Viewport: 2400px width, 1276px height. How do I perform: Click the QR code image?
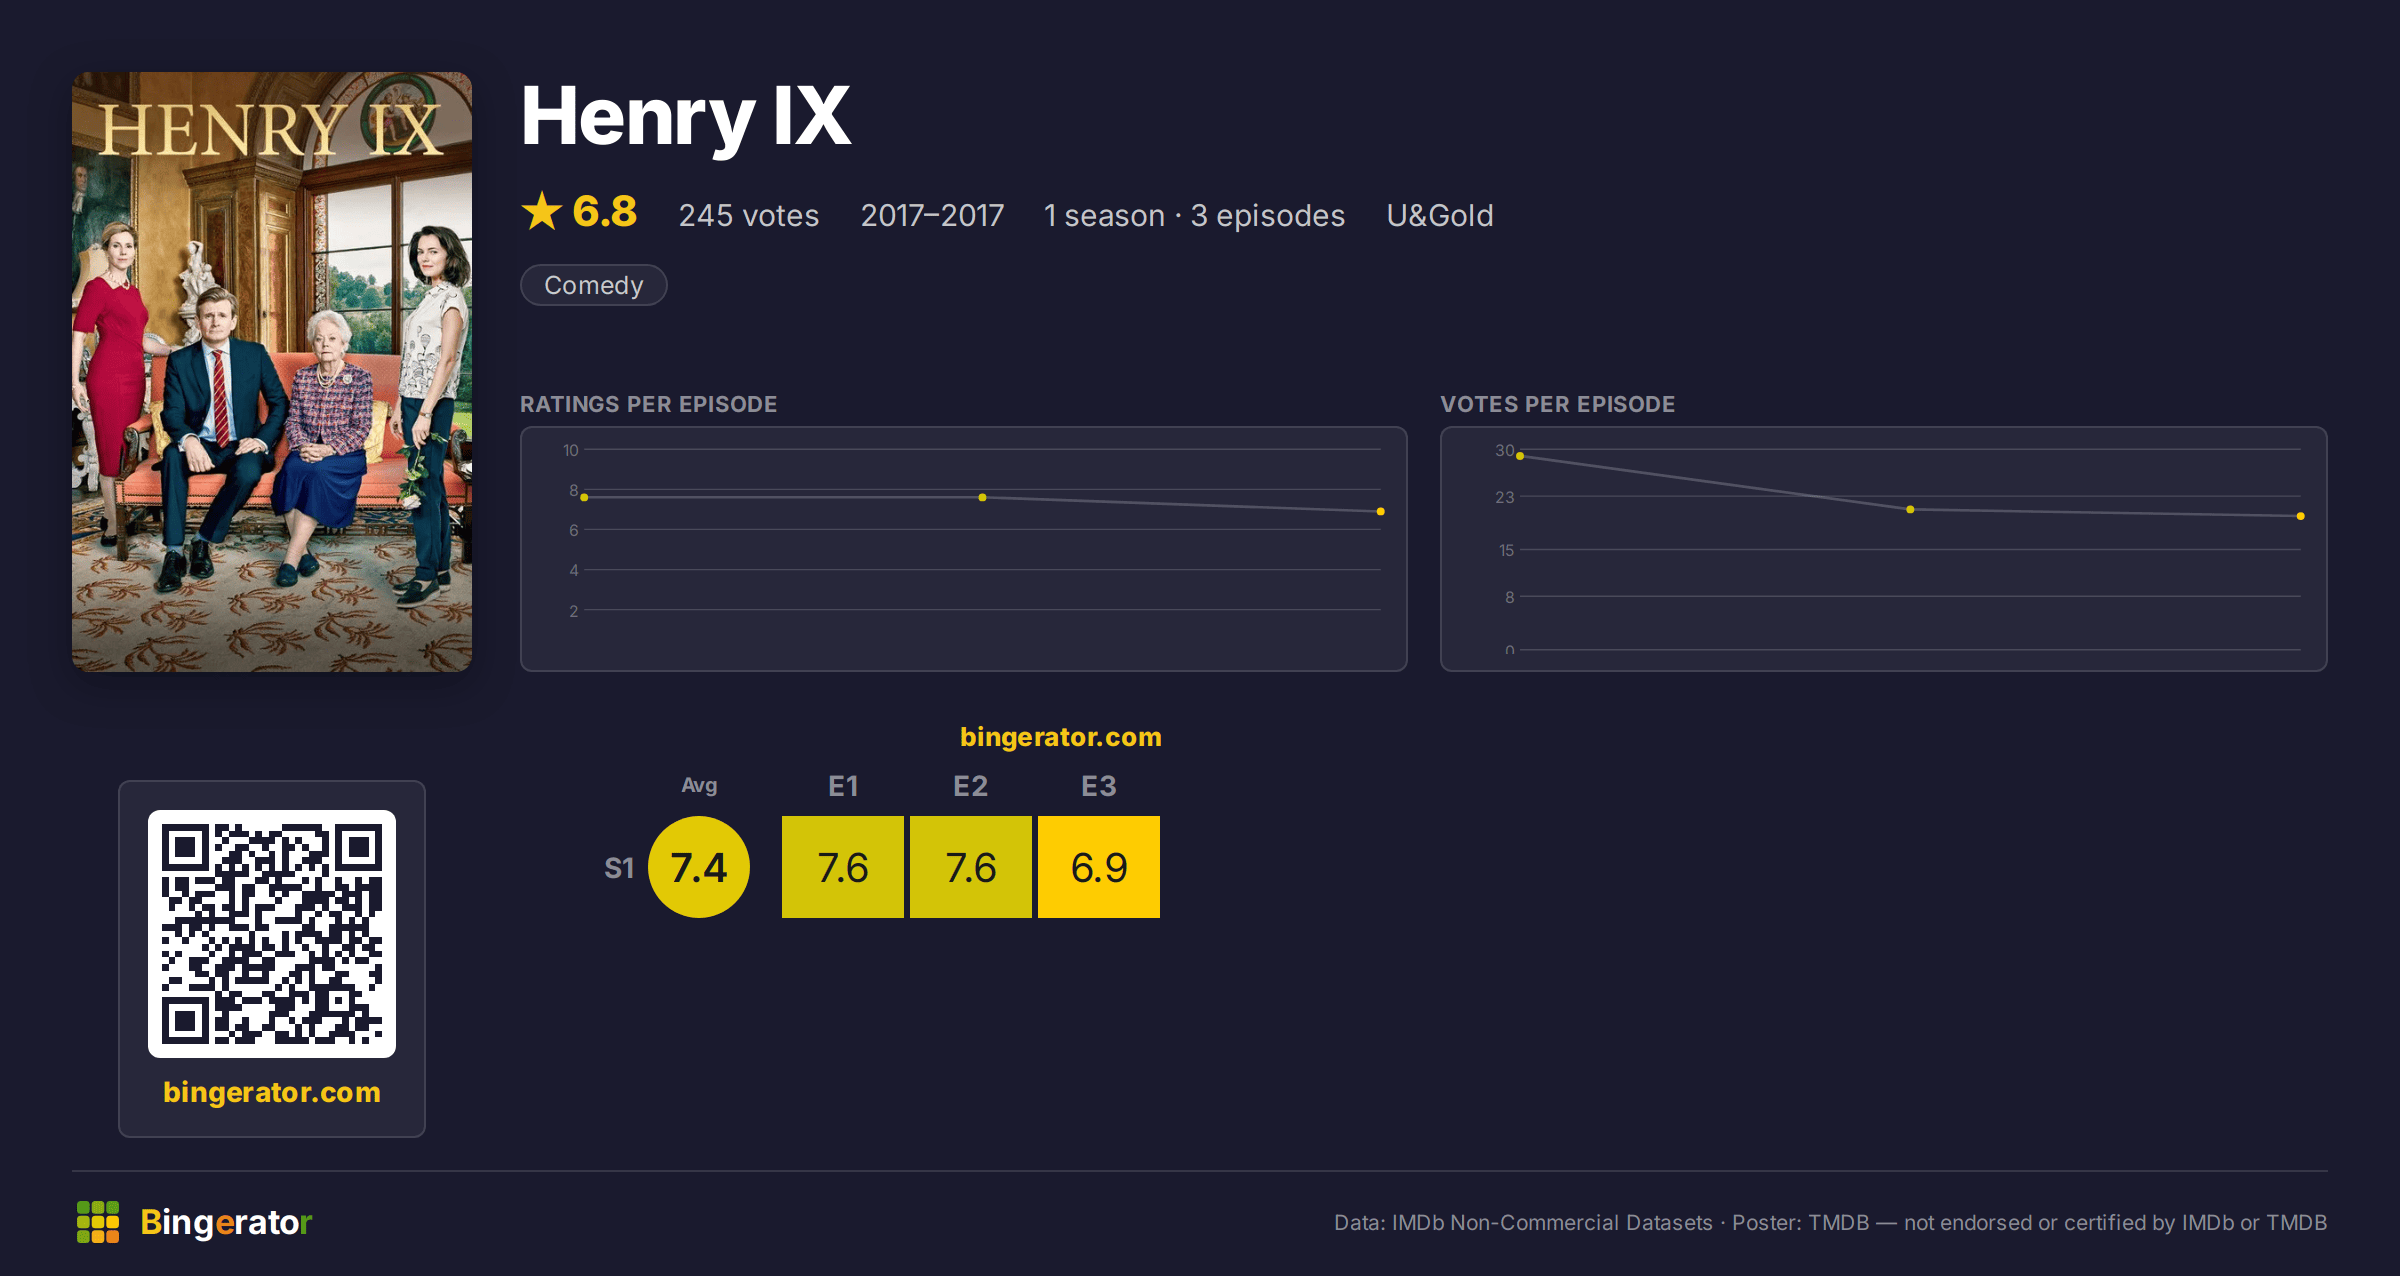272,934
